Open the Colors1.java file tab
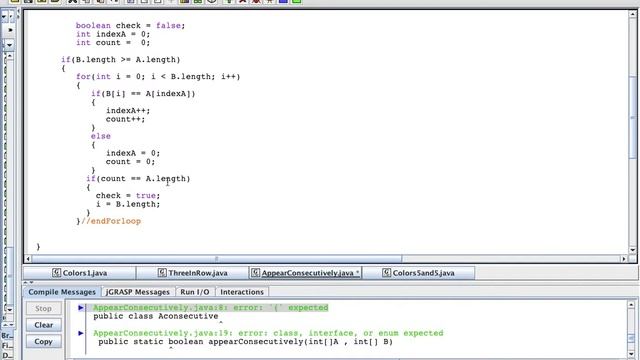This screenshot has height=360, width=640. [80, 273]
